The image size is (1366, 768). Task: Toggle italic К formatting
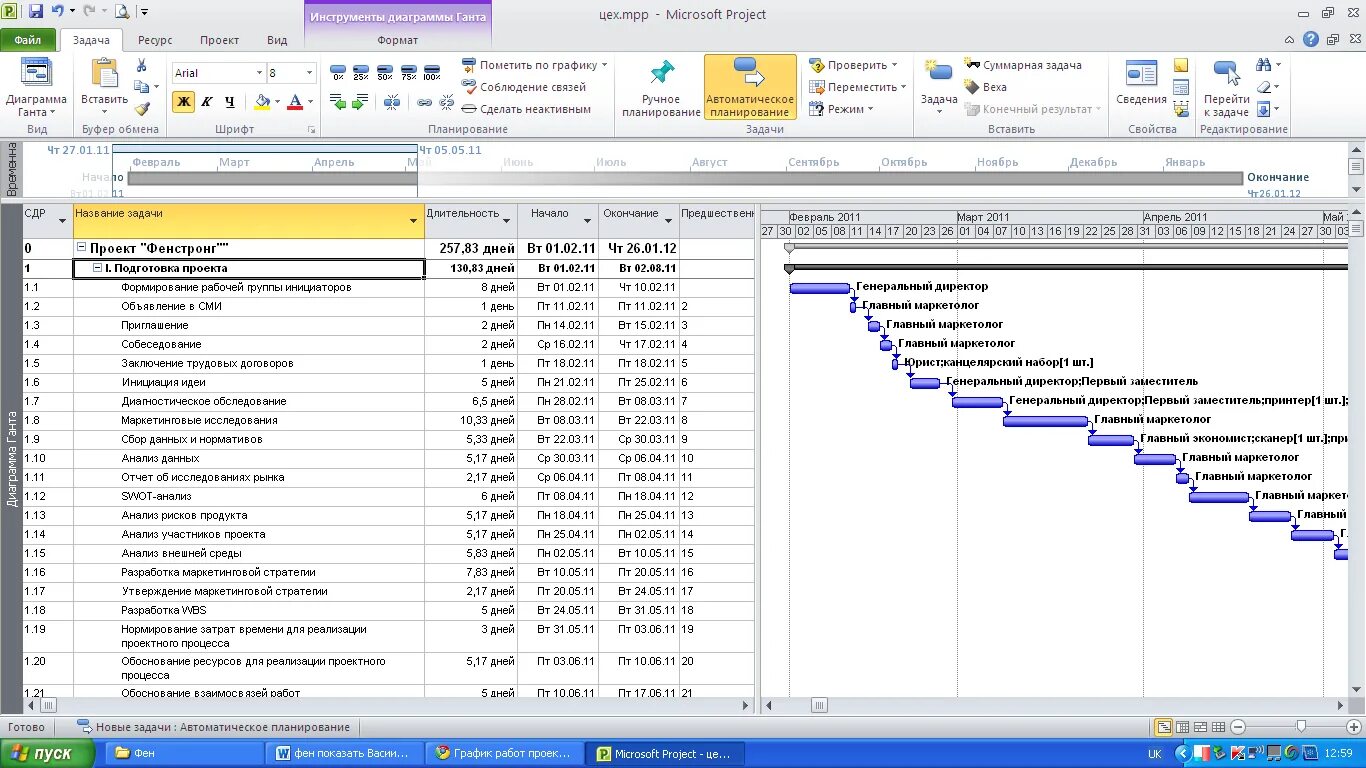point(207,101)
